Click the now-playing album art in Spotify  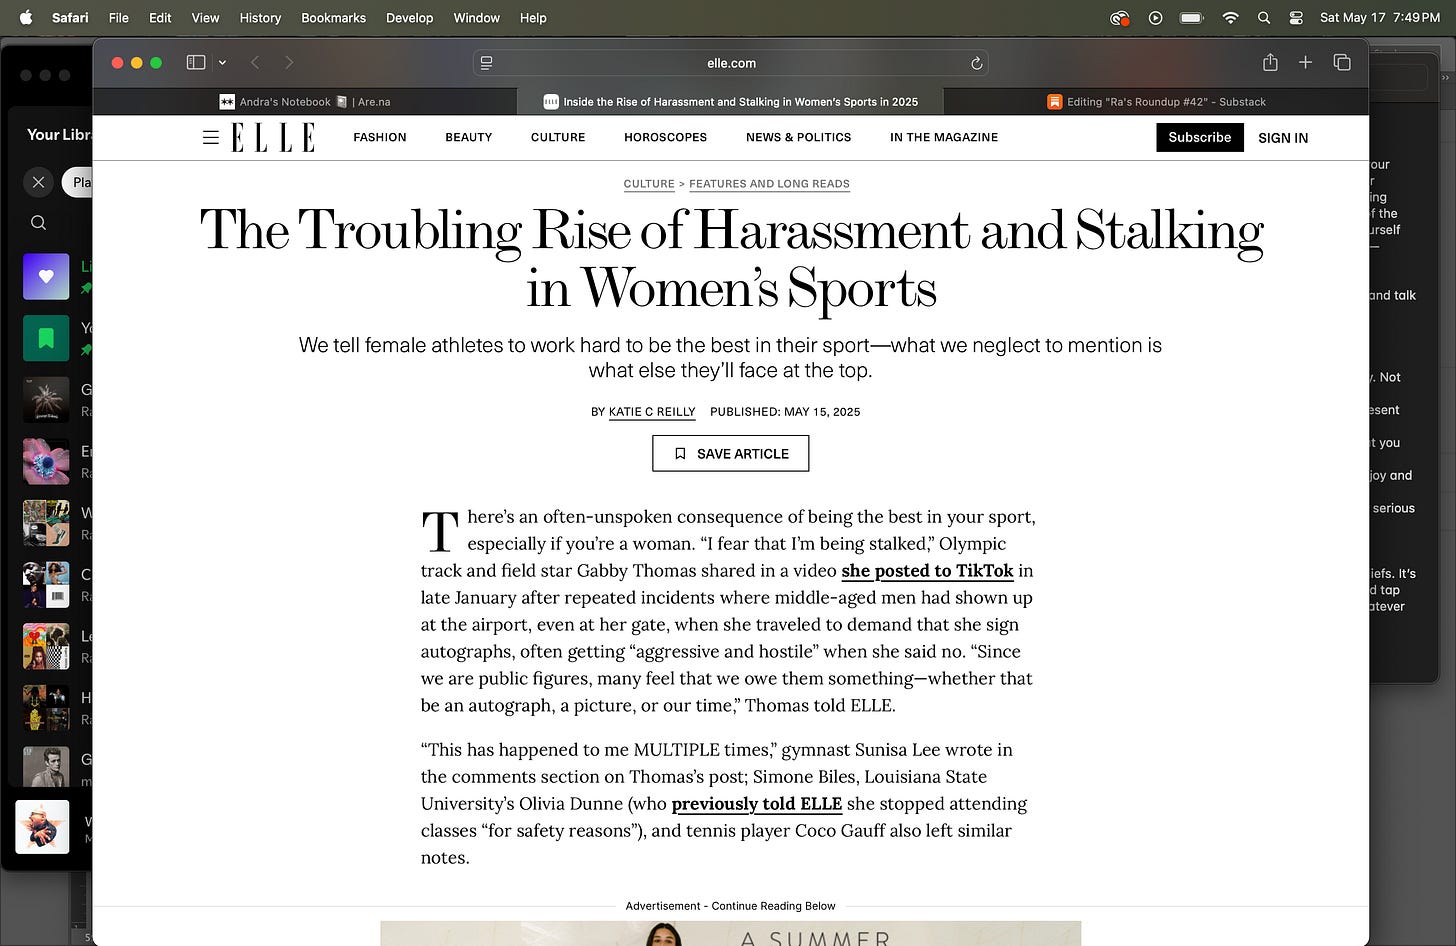coord(42,827)
